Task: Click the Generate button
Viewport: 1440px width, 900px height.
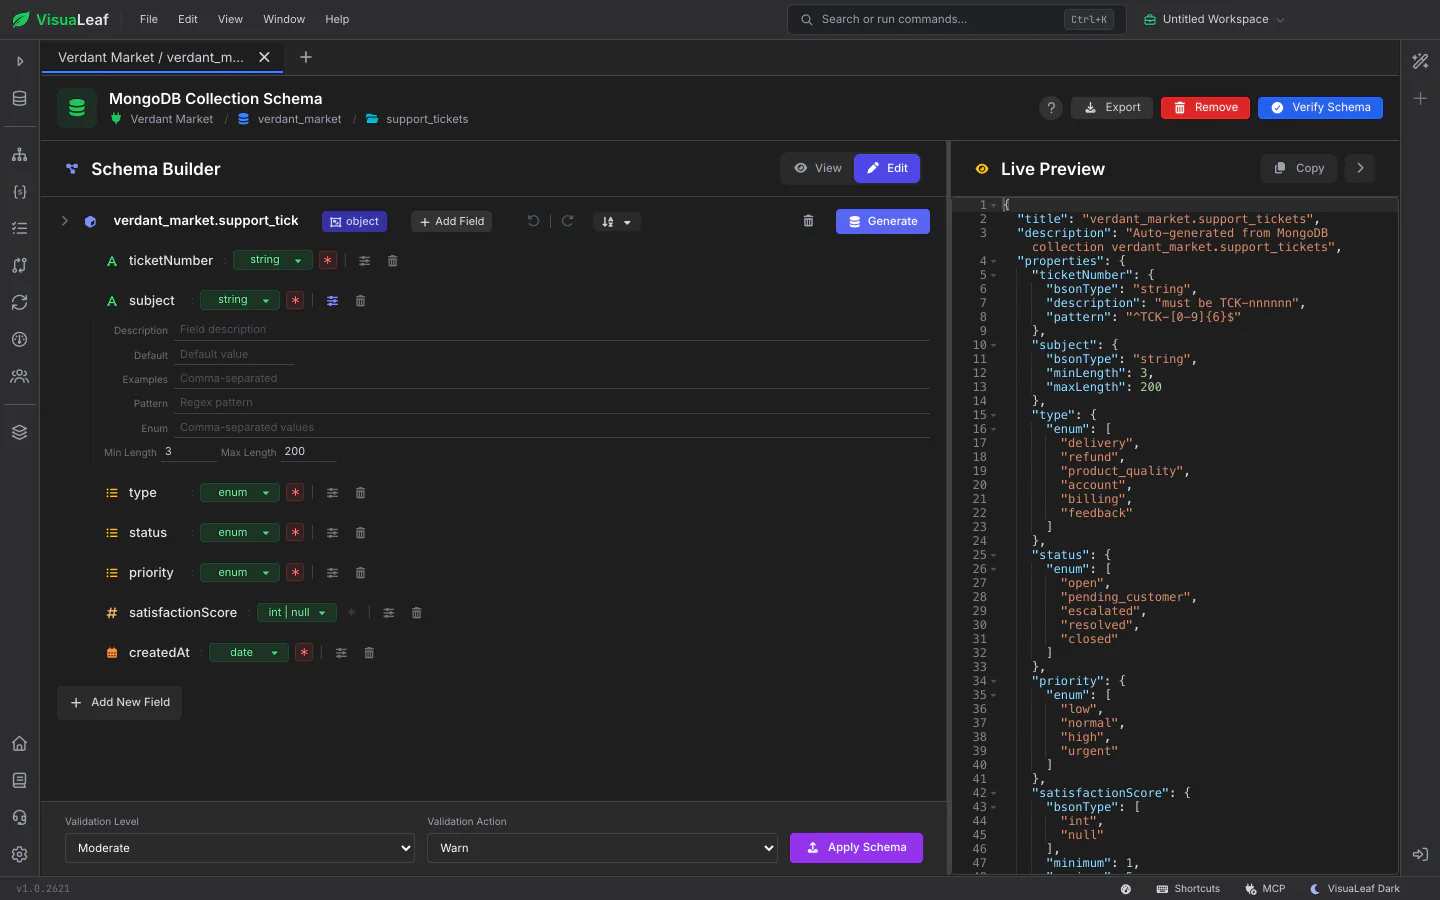Action: click(883, 221)
